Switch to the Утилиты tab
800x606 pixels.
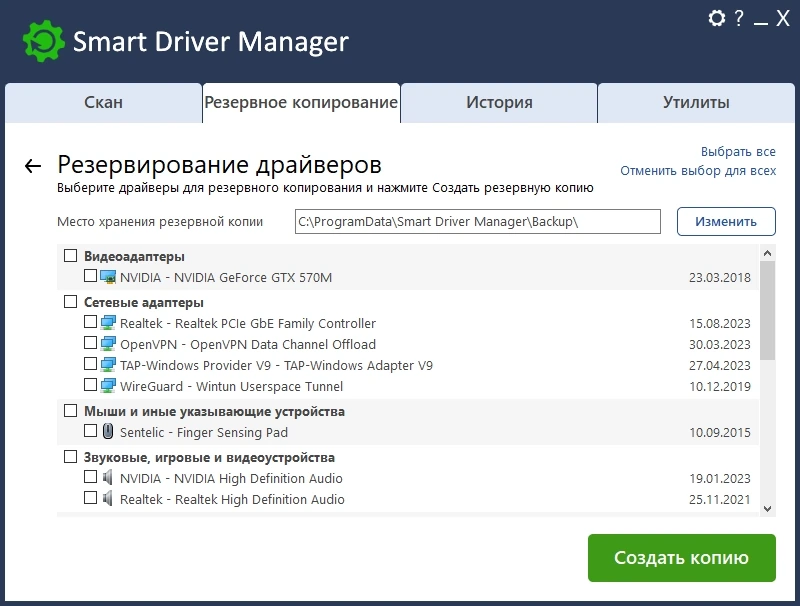point(696,103)
